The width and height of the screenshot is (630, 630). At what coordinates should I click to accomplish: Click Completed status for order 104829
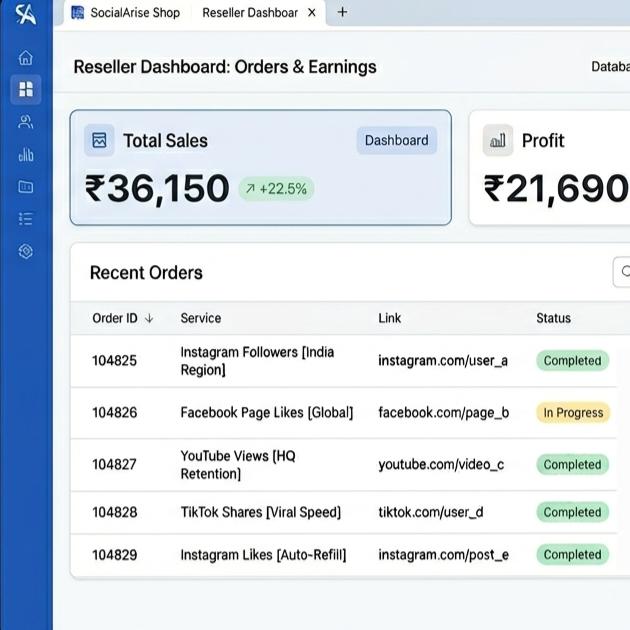click(573, 555)
